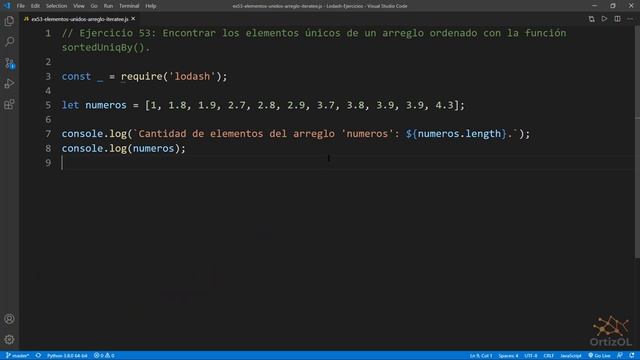Click the vertical scrollbar of the editor
The image size is (640, 360).
pos(637,143)
